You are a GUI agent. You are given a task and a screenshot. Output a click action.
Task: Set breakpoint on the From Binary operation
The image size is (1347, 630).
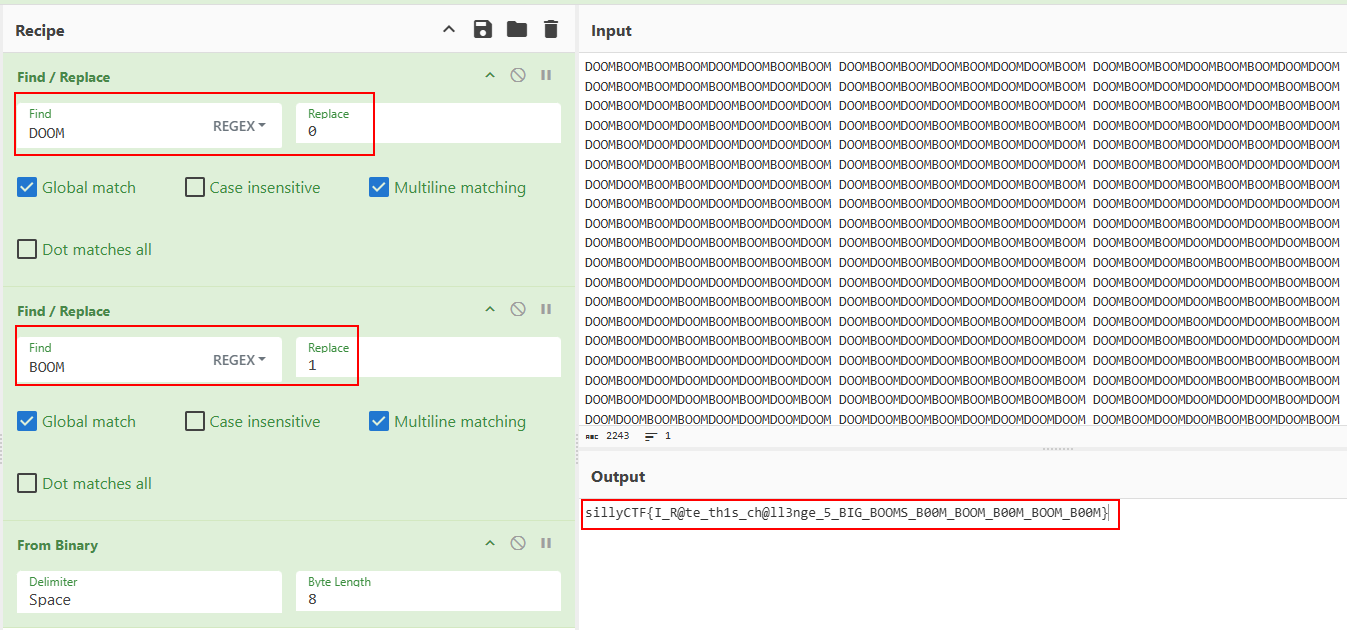(546, 543)
